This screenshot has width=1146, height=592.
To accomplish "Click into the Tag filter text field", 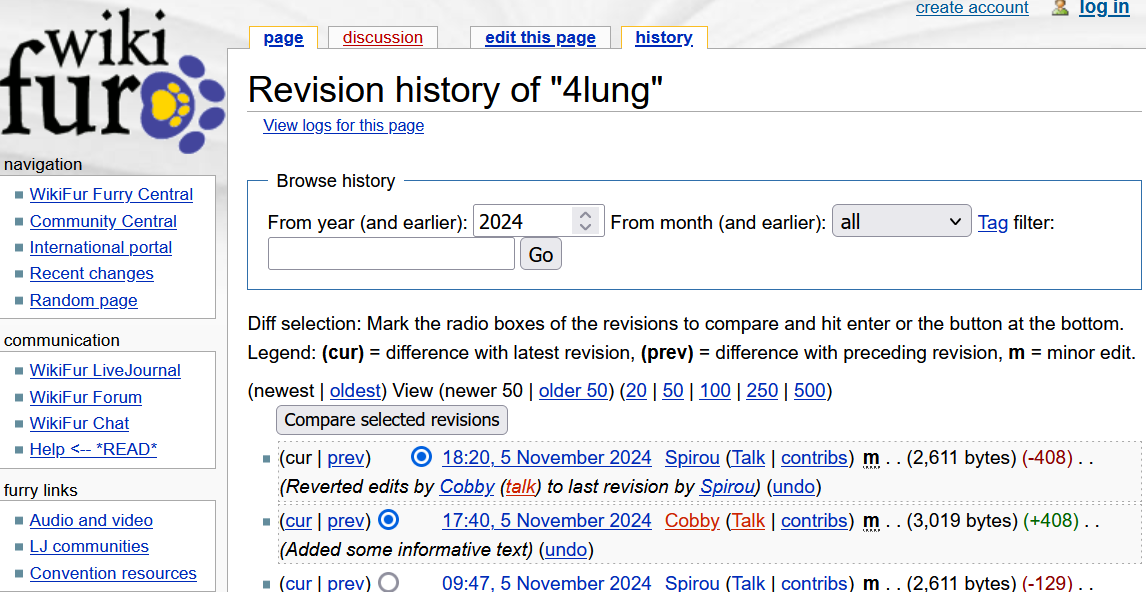I will click(391, 254).
